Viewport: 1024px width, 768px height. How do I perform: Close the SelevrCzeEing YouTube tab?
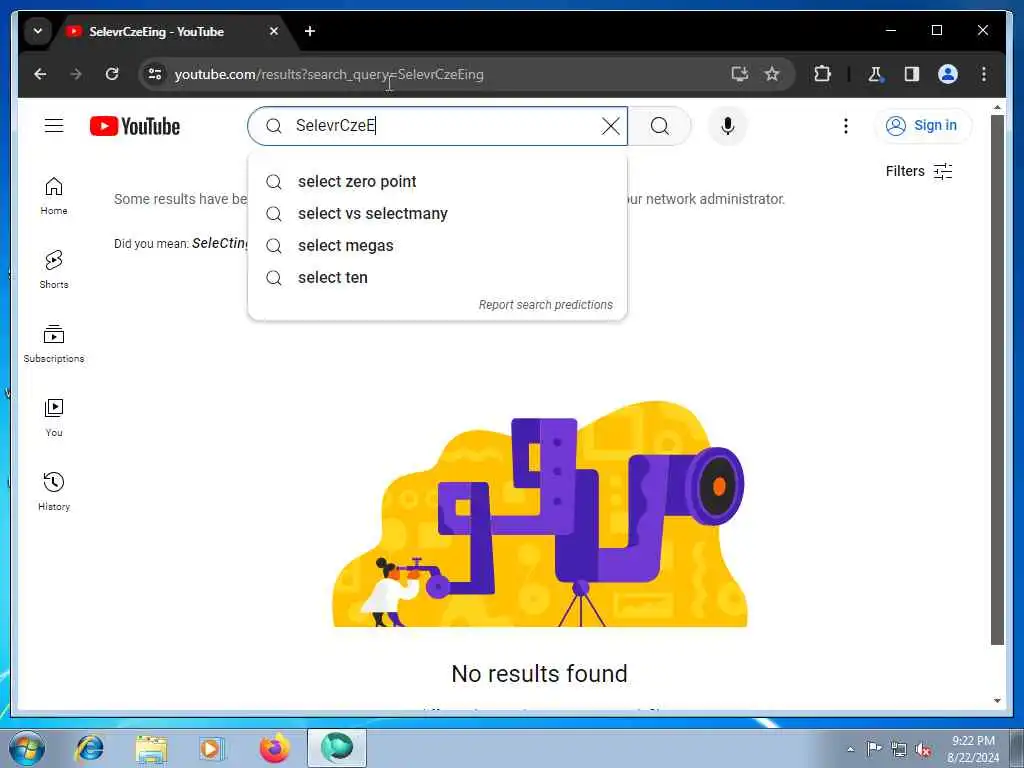274,31
